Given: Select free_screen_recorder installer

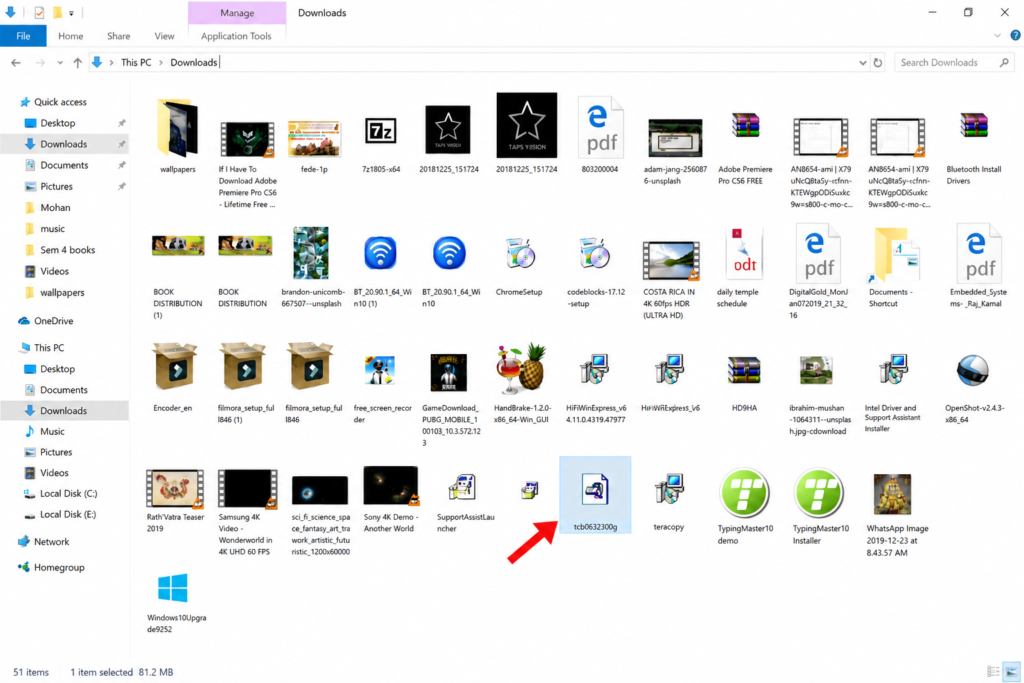Looking at the screenshot, I should click(x=380, y=370).
